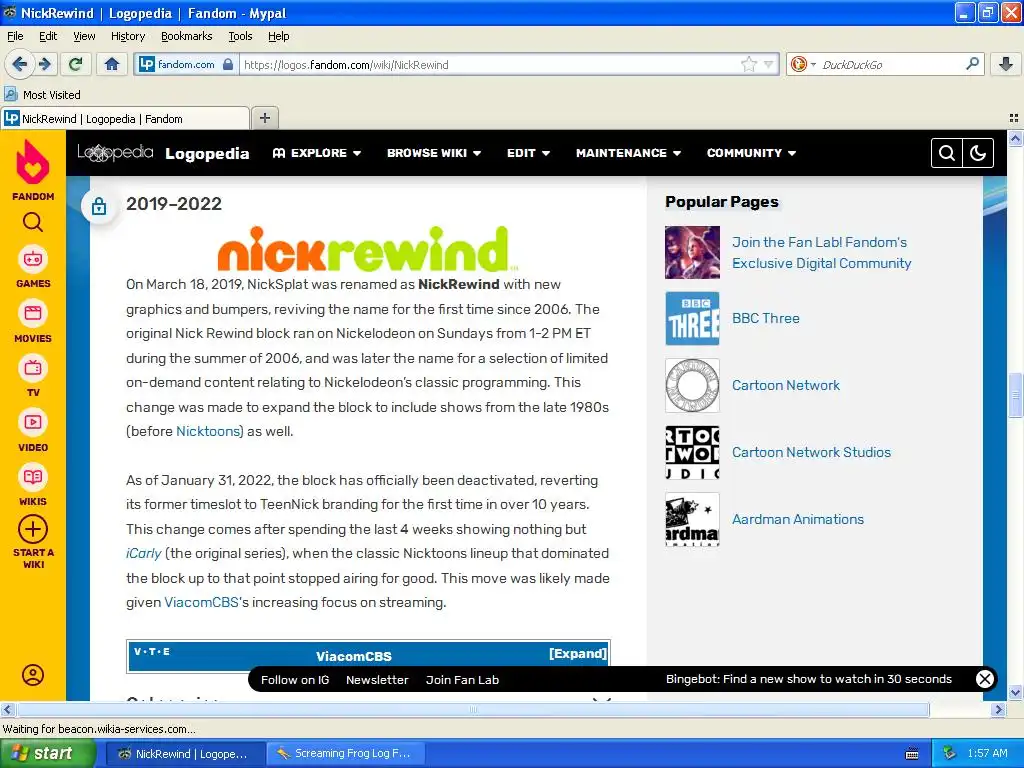This screenshot has height=768, width=1024.
Task: Open the Maintenance dropdown menu
Action: coord(628,153)
